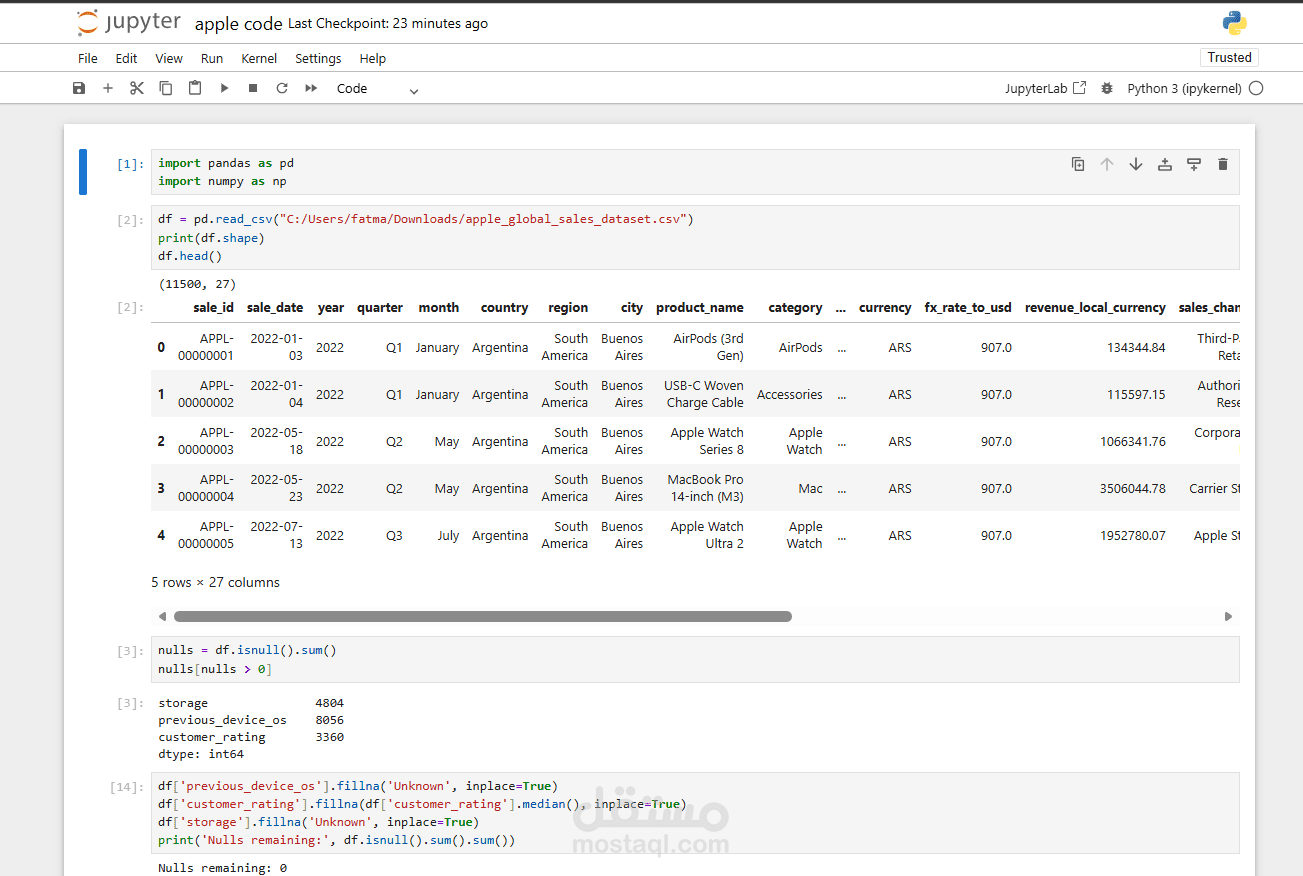Screen dimensions: 1303x876
Task: Open the Settings menu
Action: [318, 58]
